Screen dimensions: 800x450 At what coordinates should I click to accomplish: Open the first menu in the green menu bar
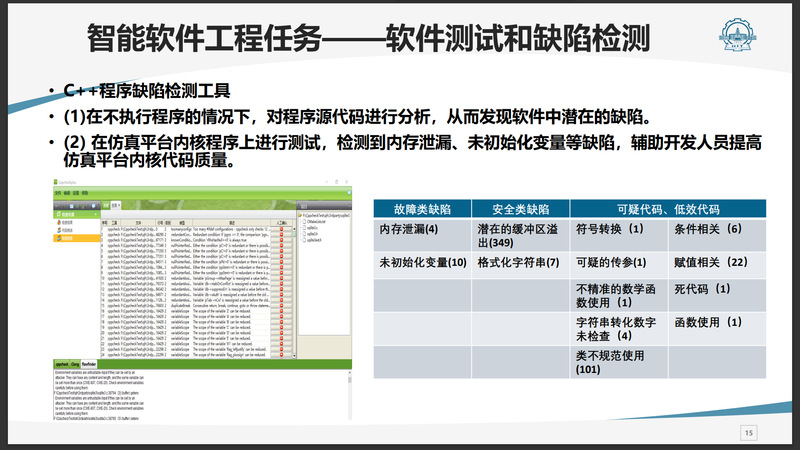(x=58, y=195)
